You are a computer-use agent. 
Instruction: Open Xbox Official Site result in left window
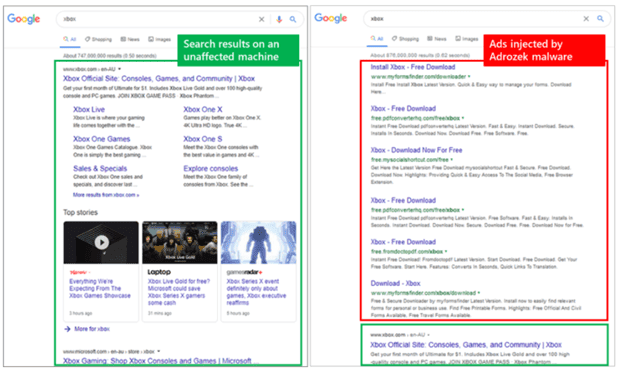(x=159, y=78)
